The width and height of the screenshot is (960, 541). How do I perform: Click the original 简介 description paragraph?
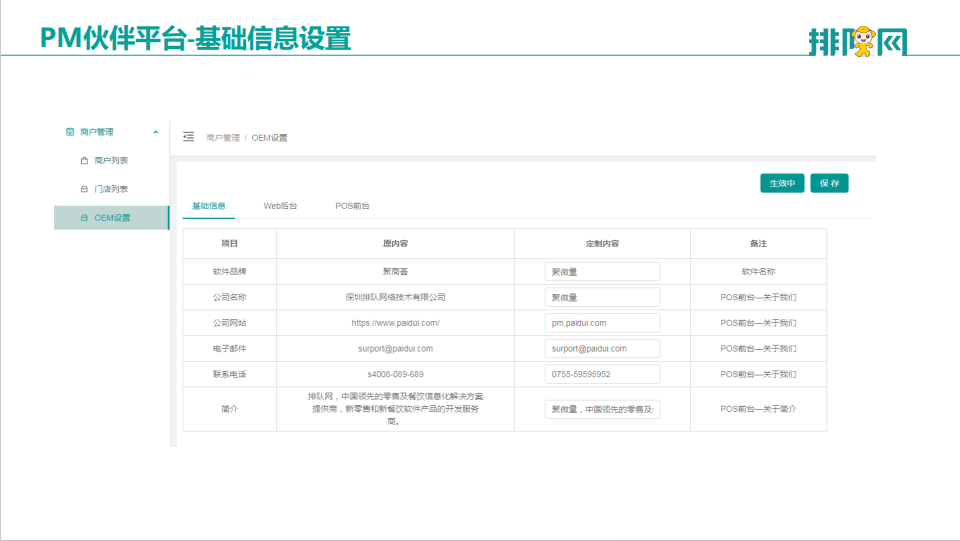(396, 409)
